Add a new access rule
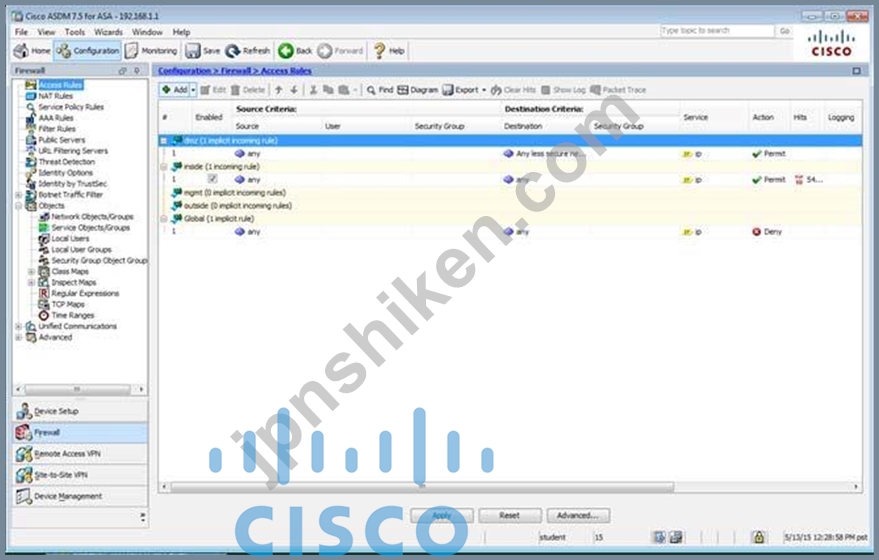879x560 pixels. [x=174, y=90]
